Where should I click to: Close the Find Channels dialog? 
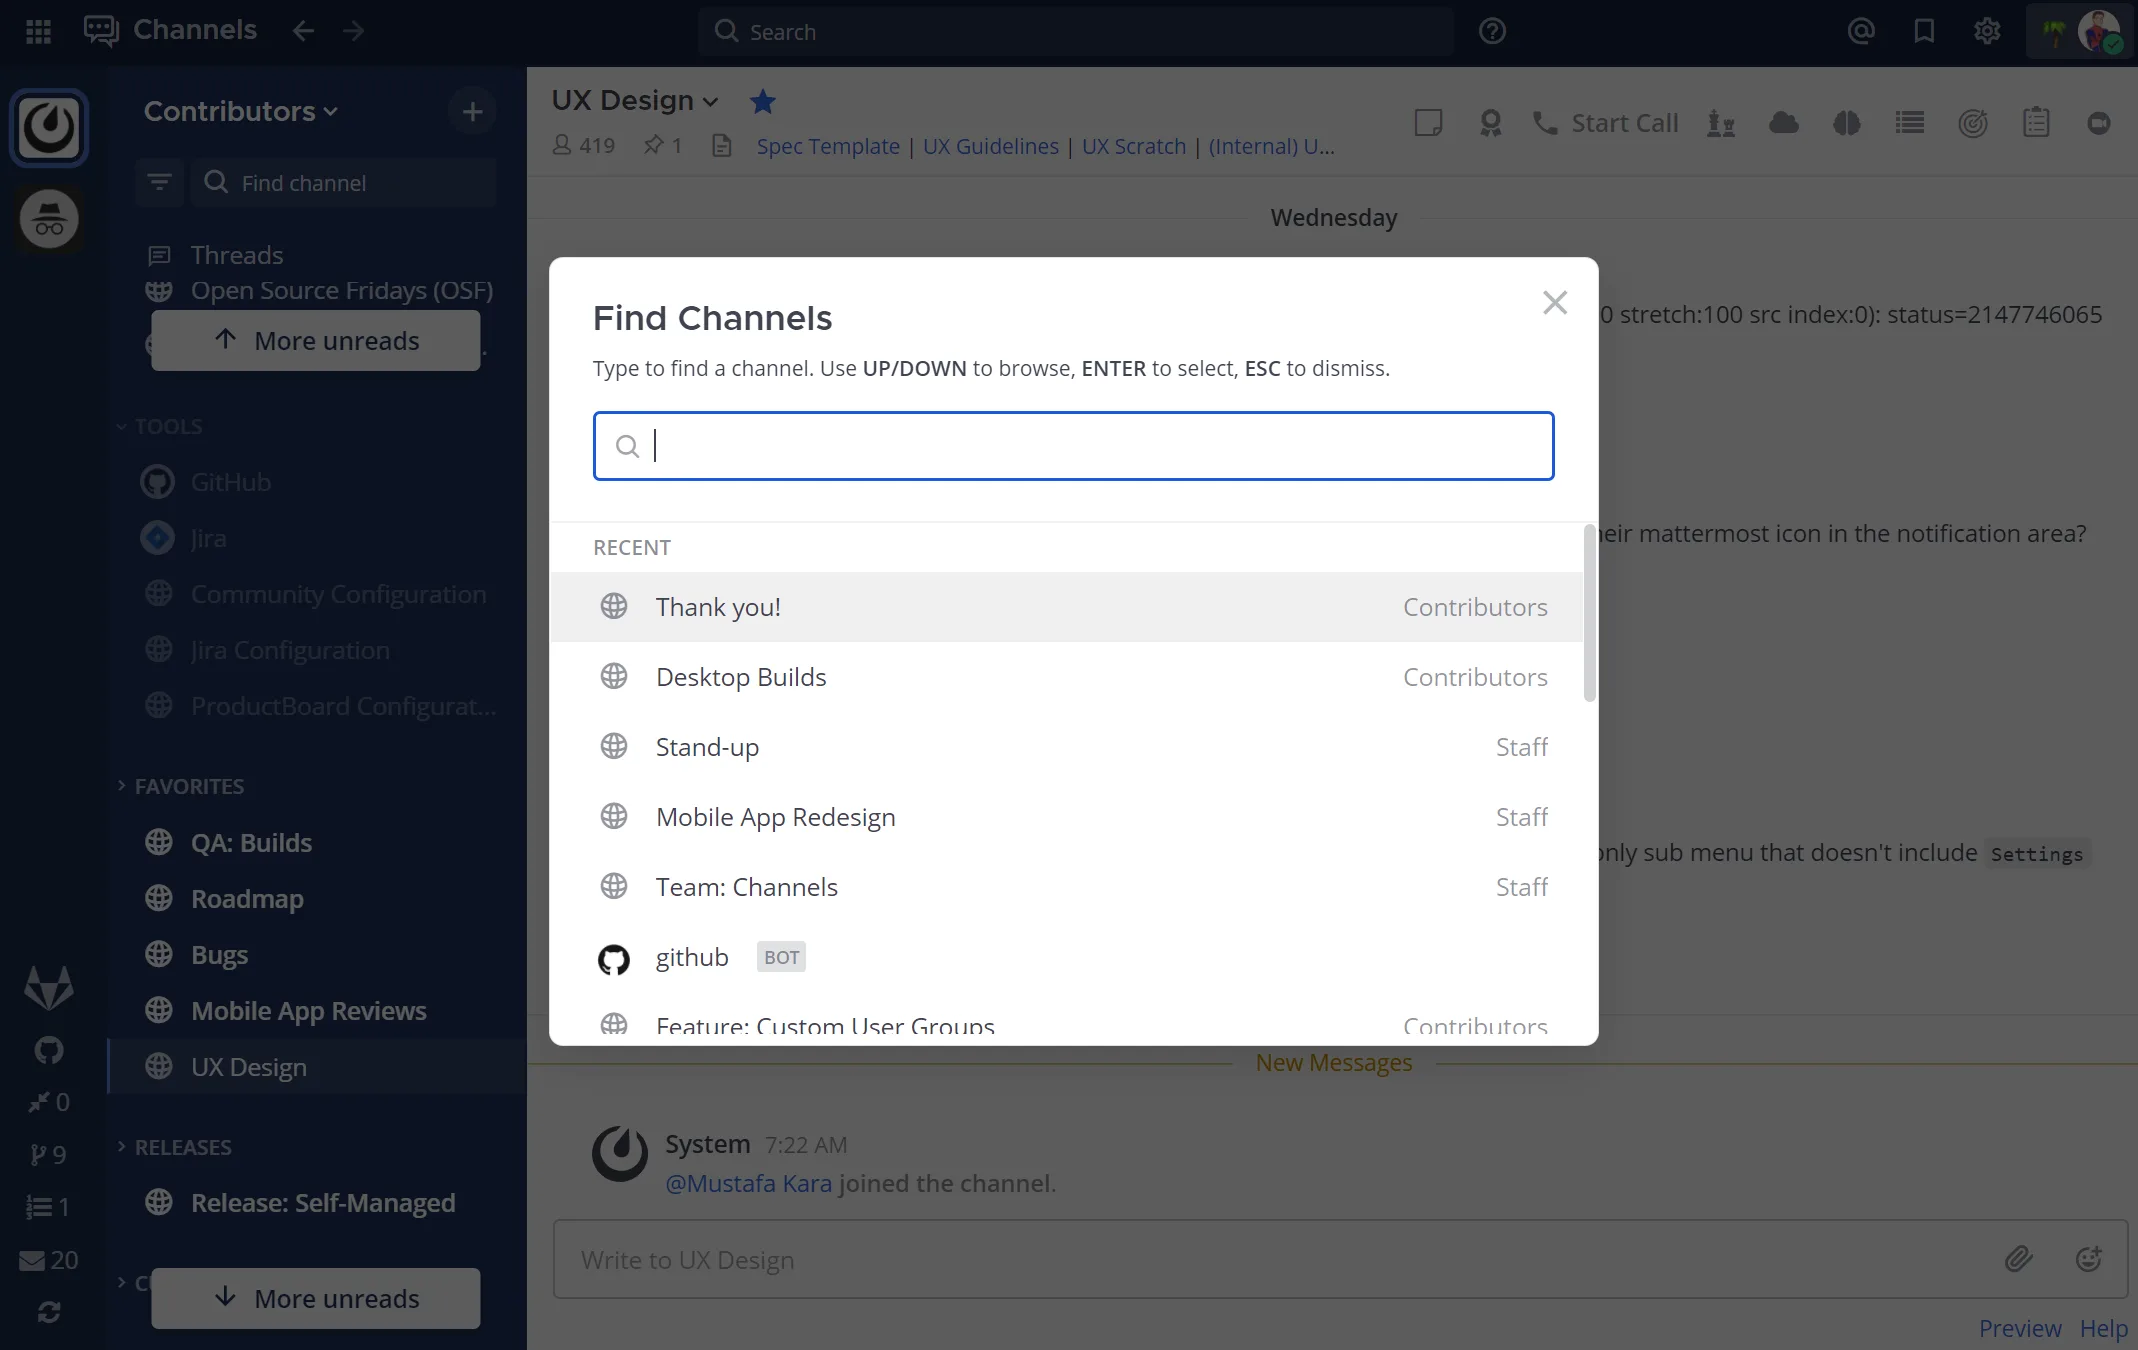click(x=1554, y=302)
